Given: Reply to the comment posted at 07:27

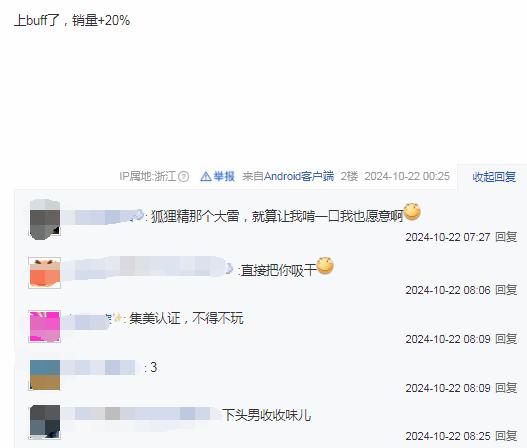Looking at the screenshot, I should click(506, 237).
